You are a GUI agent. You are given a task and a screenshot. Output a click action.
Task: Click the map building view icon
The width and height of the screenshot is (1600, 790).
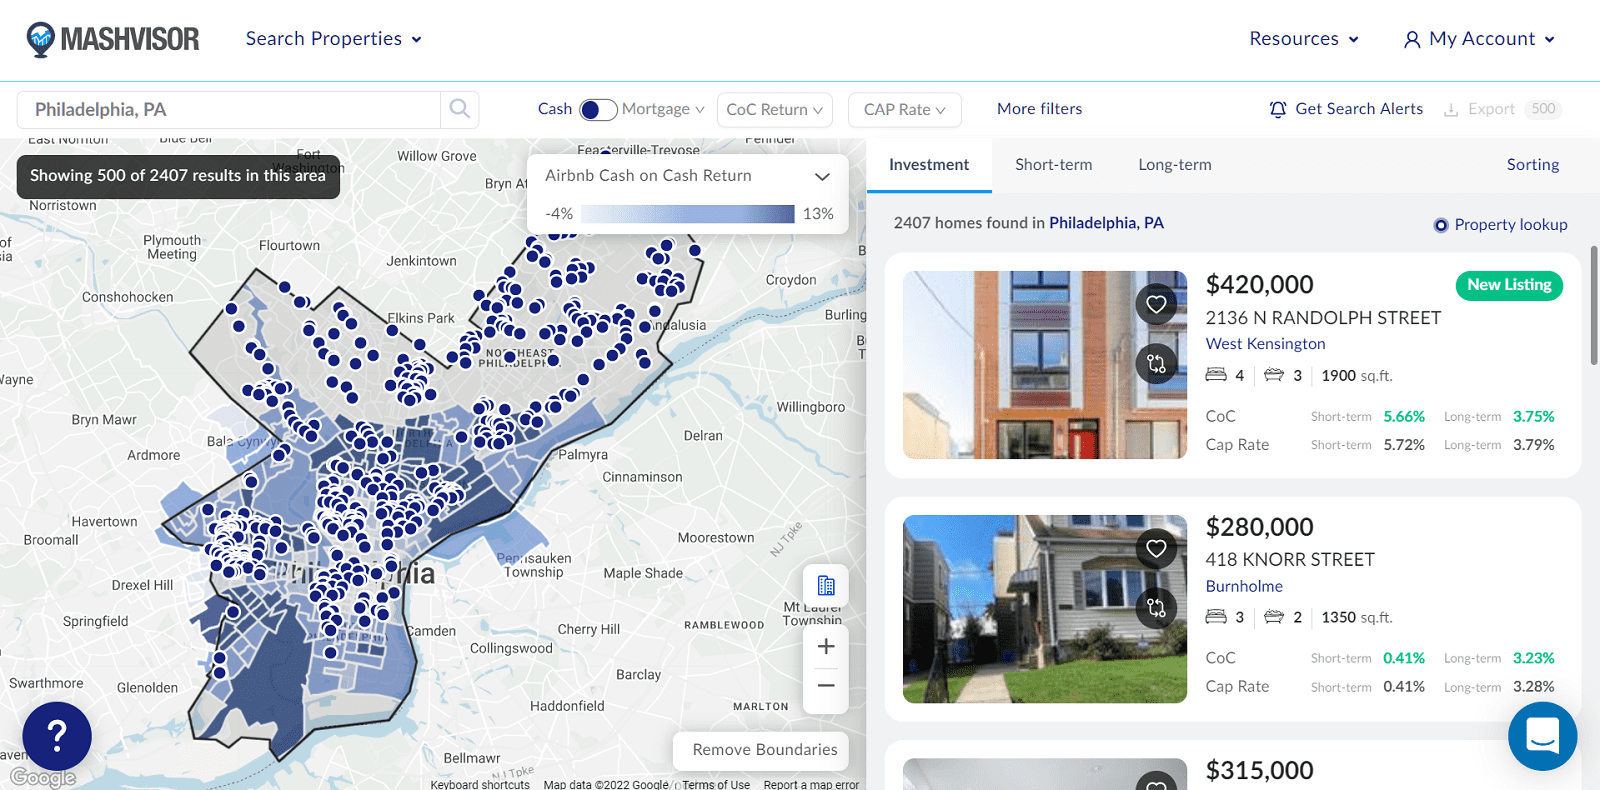[x=826, y=586]
